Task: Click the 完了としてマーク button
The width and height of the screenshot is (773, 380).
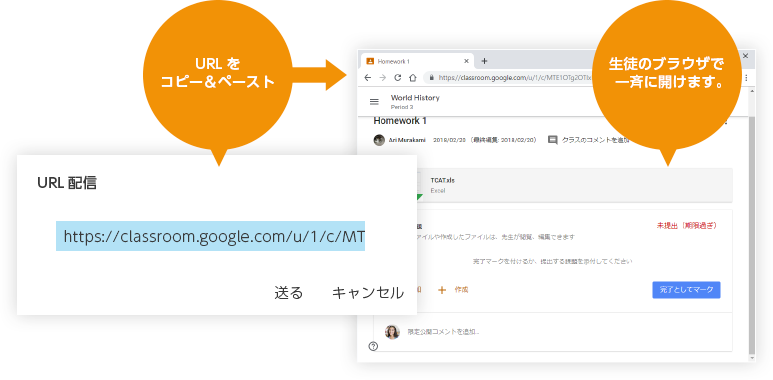Action: pos(686,290)
